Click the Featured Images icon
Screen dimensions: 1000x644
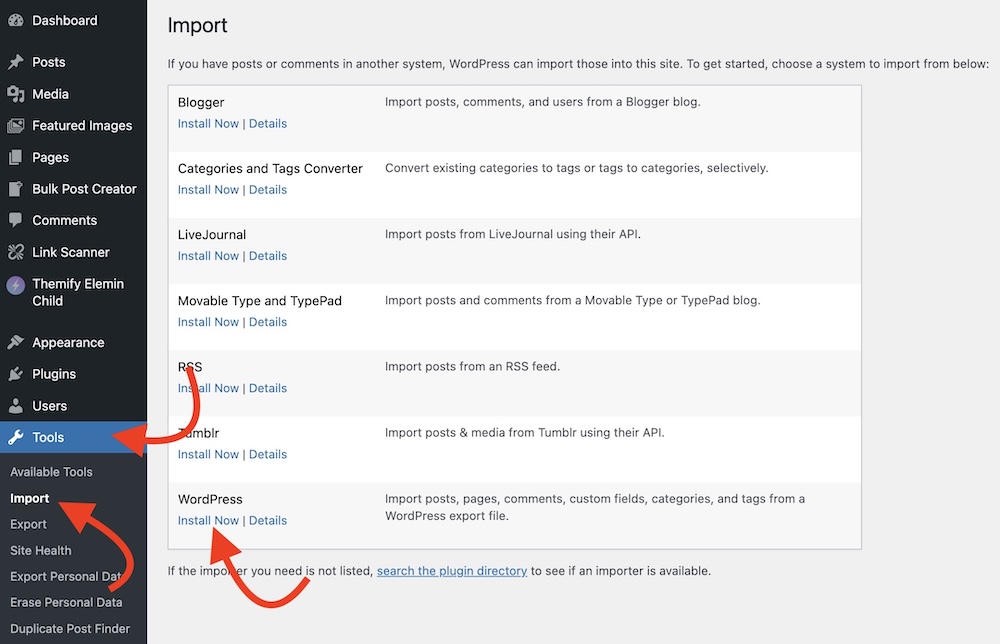(x=14, y=125)
